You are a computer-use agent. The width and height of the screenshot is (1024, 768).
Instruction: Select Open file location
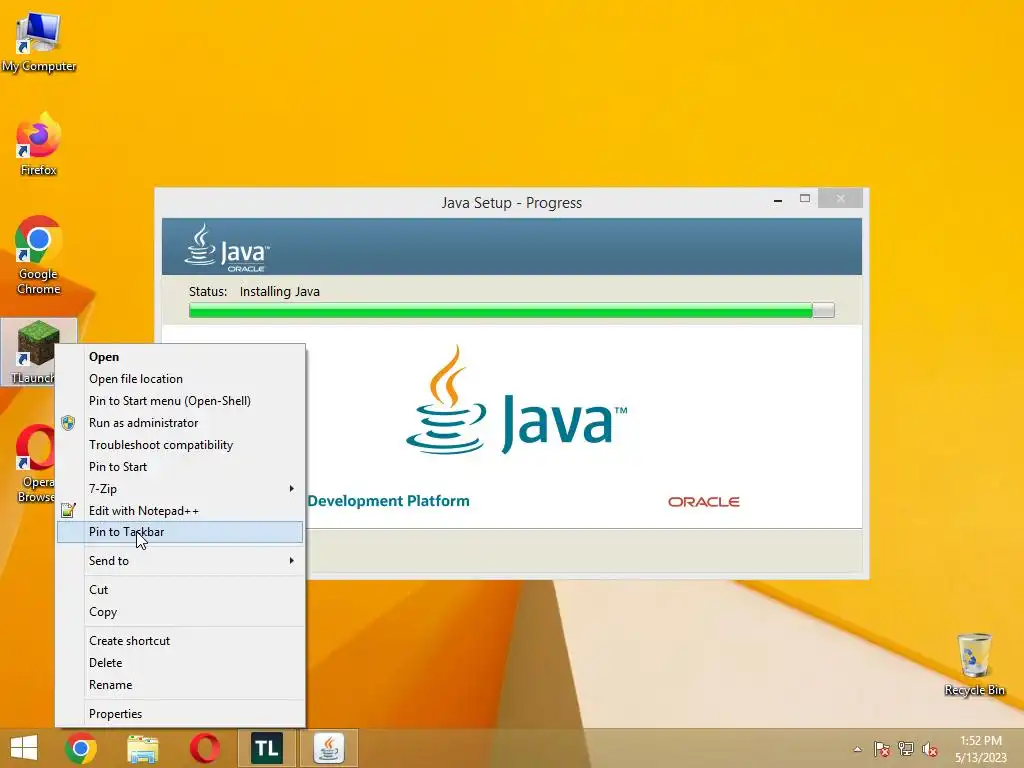click(x=180, y=379)
